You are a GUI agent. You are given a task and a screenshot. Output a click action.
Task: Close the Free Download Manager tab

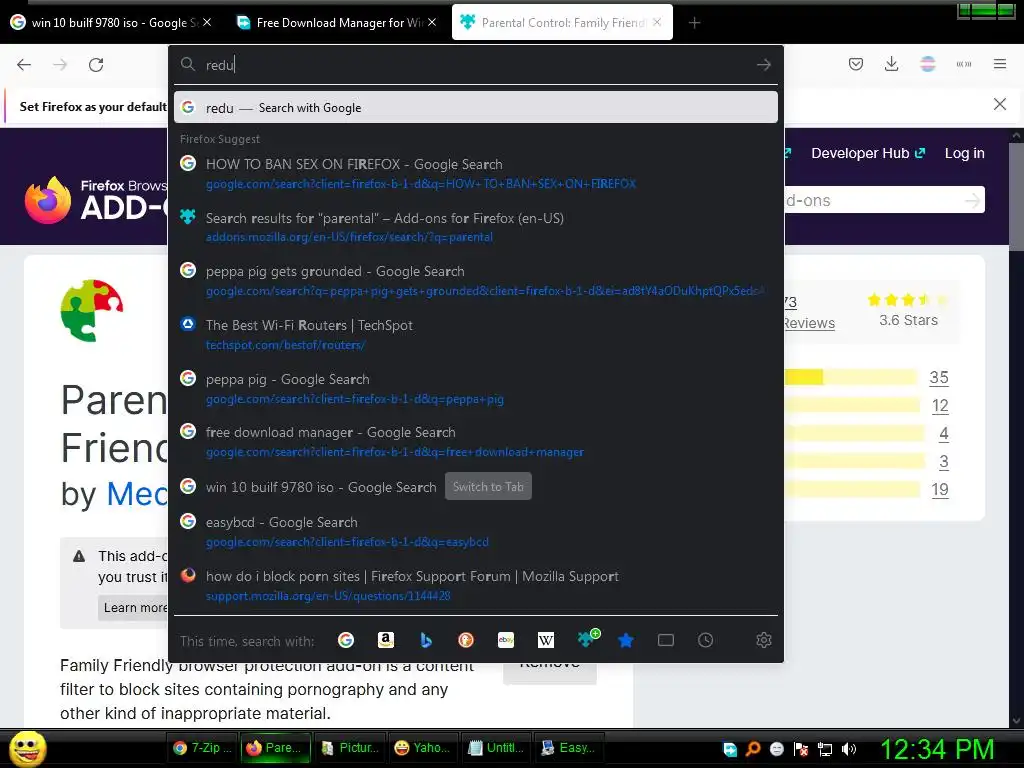[432, 22]
